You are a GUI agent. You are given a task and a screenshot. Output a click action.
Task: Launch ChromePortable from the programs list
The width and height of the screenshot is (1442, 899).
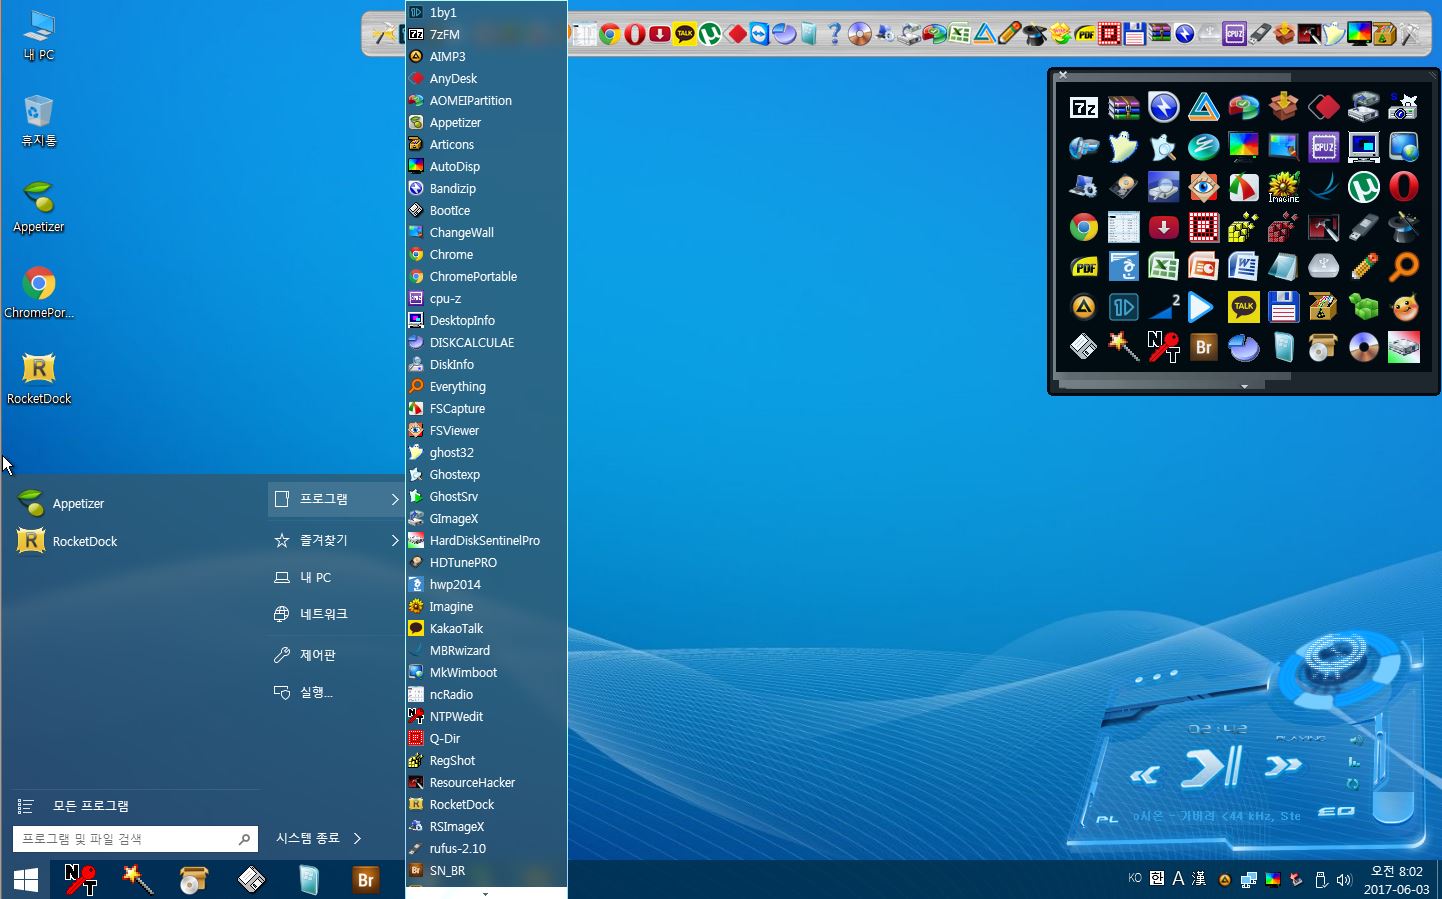pos(486,277)
